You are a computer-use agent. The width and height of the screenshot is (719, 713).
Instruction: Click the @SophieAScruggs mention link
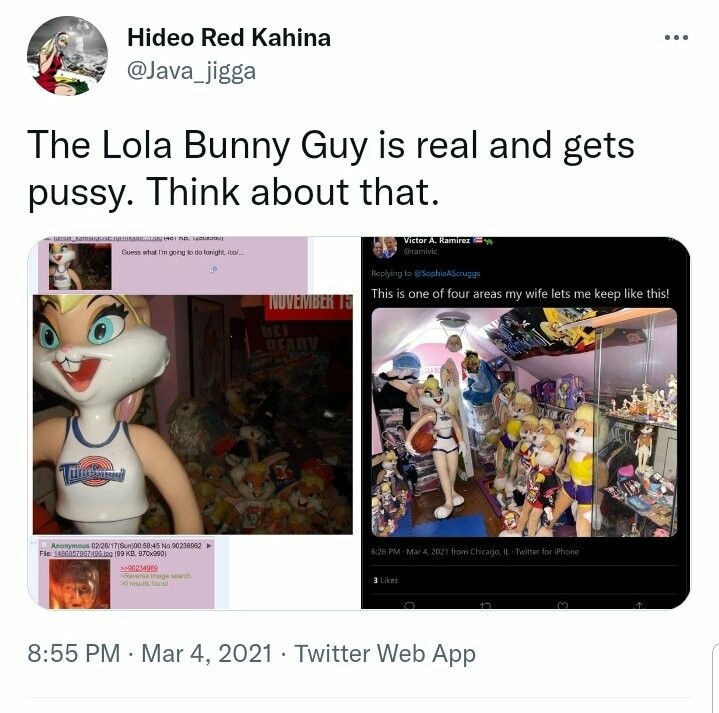click(x=447, y=273)
